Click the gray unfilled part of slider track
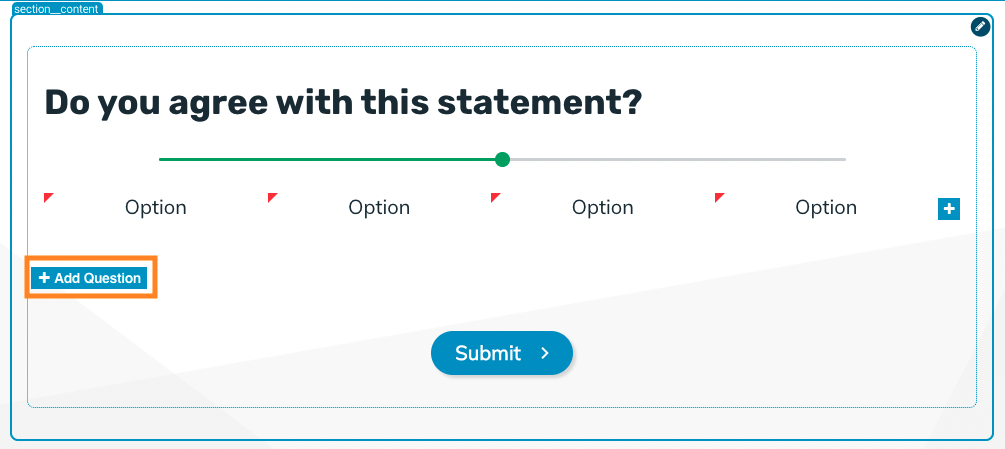 678,159
